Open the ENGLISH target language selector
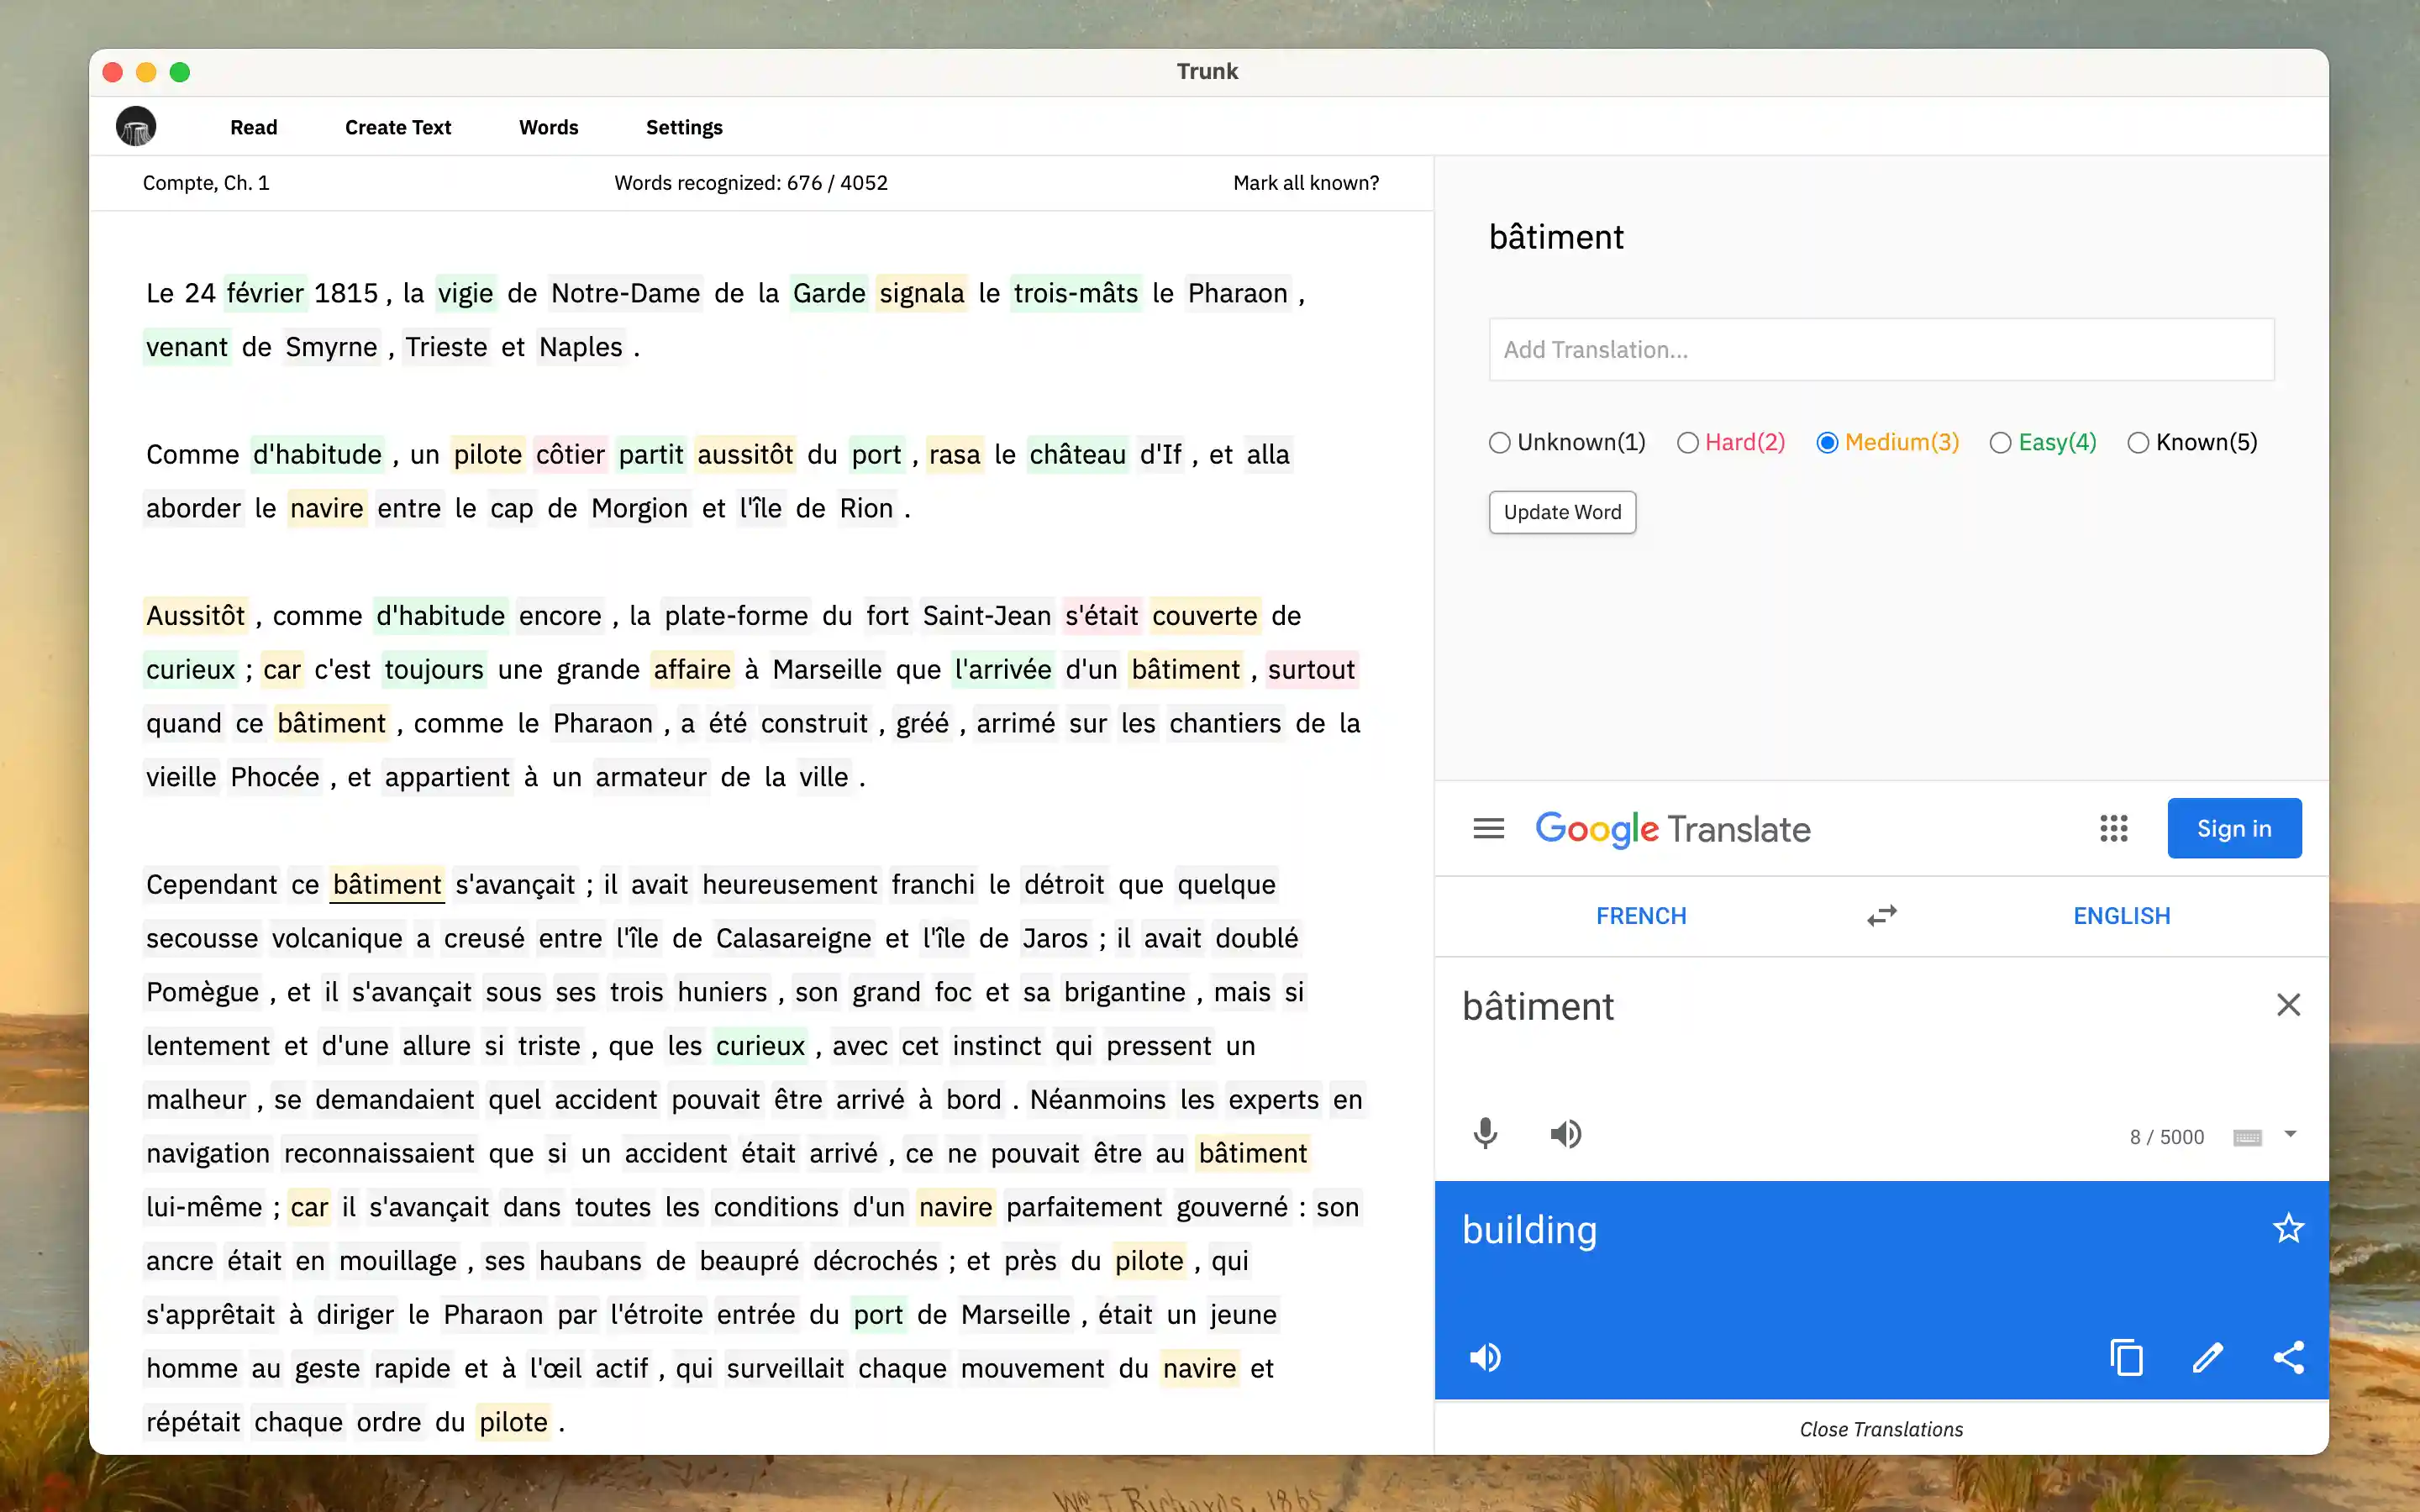The image size is (2420, 1512). pyautogui.click(x=2121, y=916)
